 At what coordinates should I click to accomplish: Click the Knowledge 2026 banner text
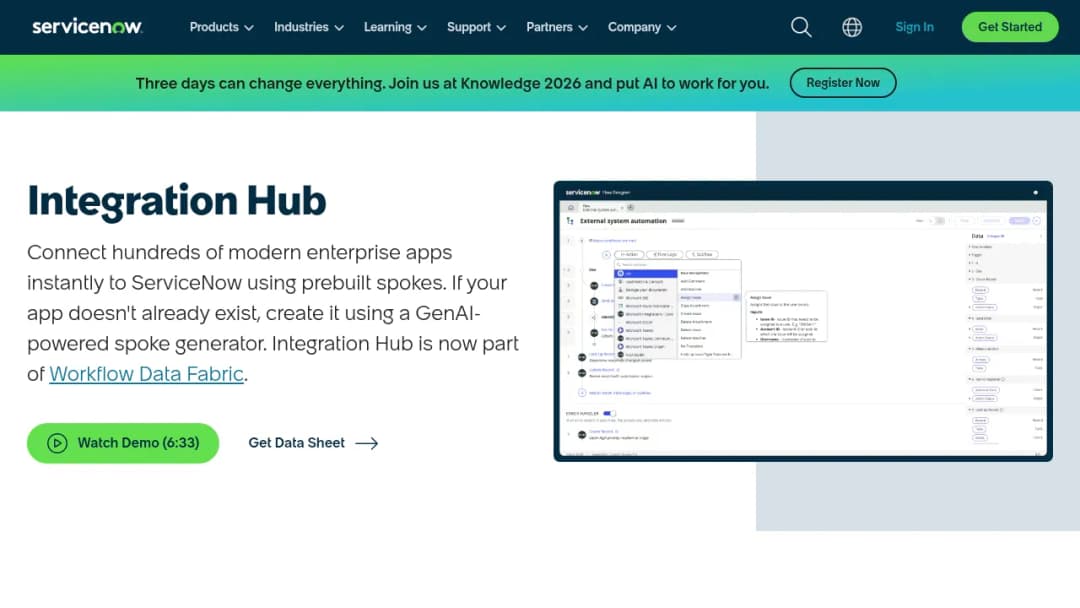pos(452,83)
